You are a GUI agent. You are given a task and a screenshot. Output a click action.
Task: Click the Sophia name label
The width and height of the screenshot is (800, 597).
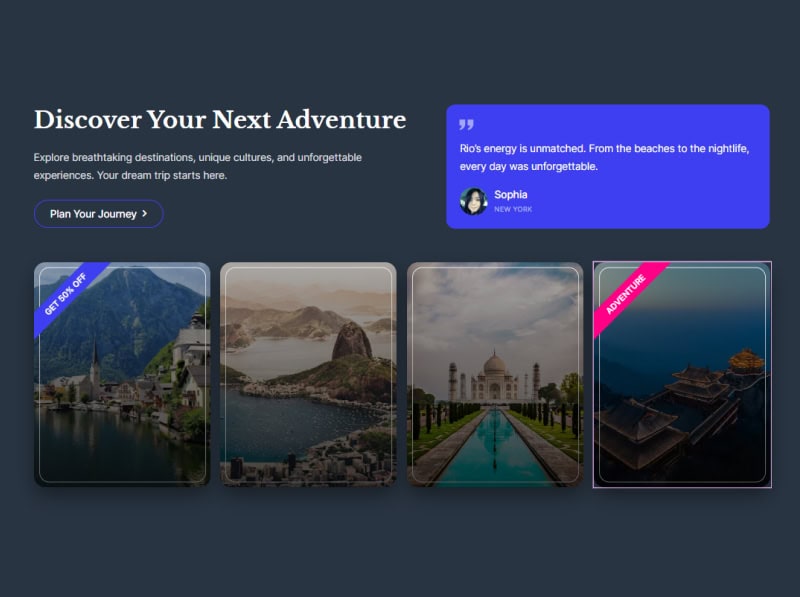click(x=511, y=194)
